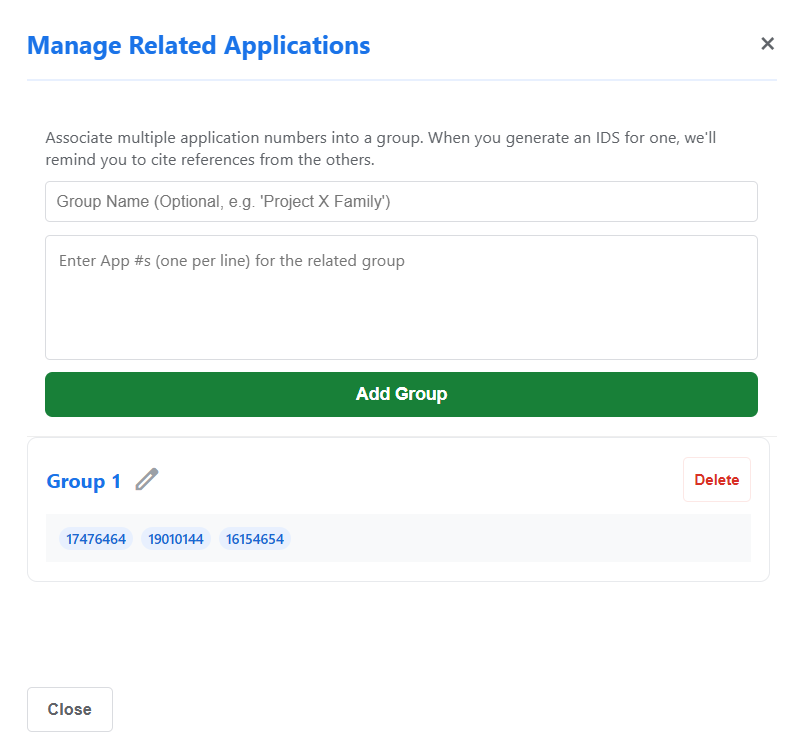This screenshot has width=803, height=756.
Task: Click the Group Name input field
Action: [x=401, y=201]
